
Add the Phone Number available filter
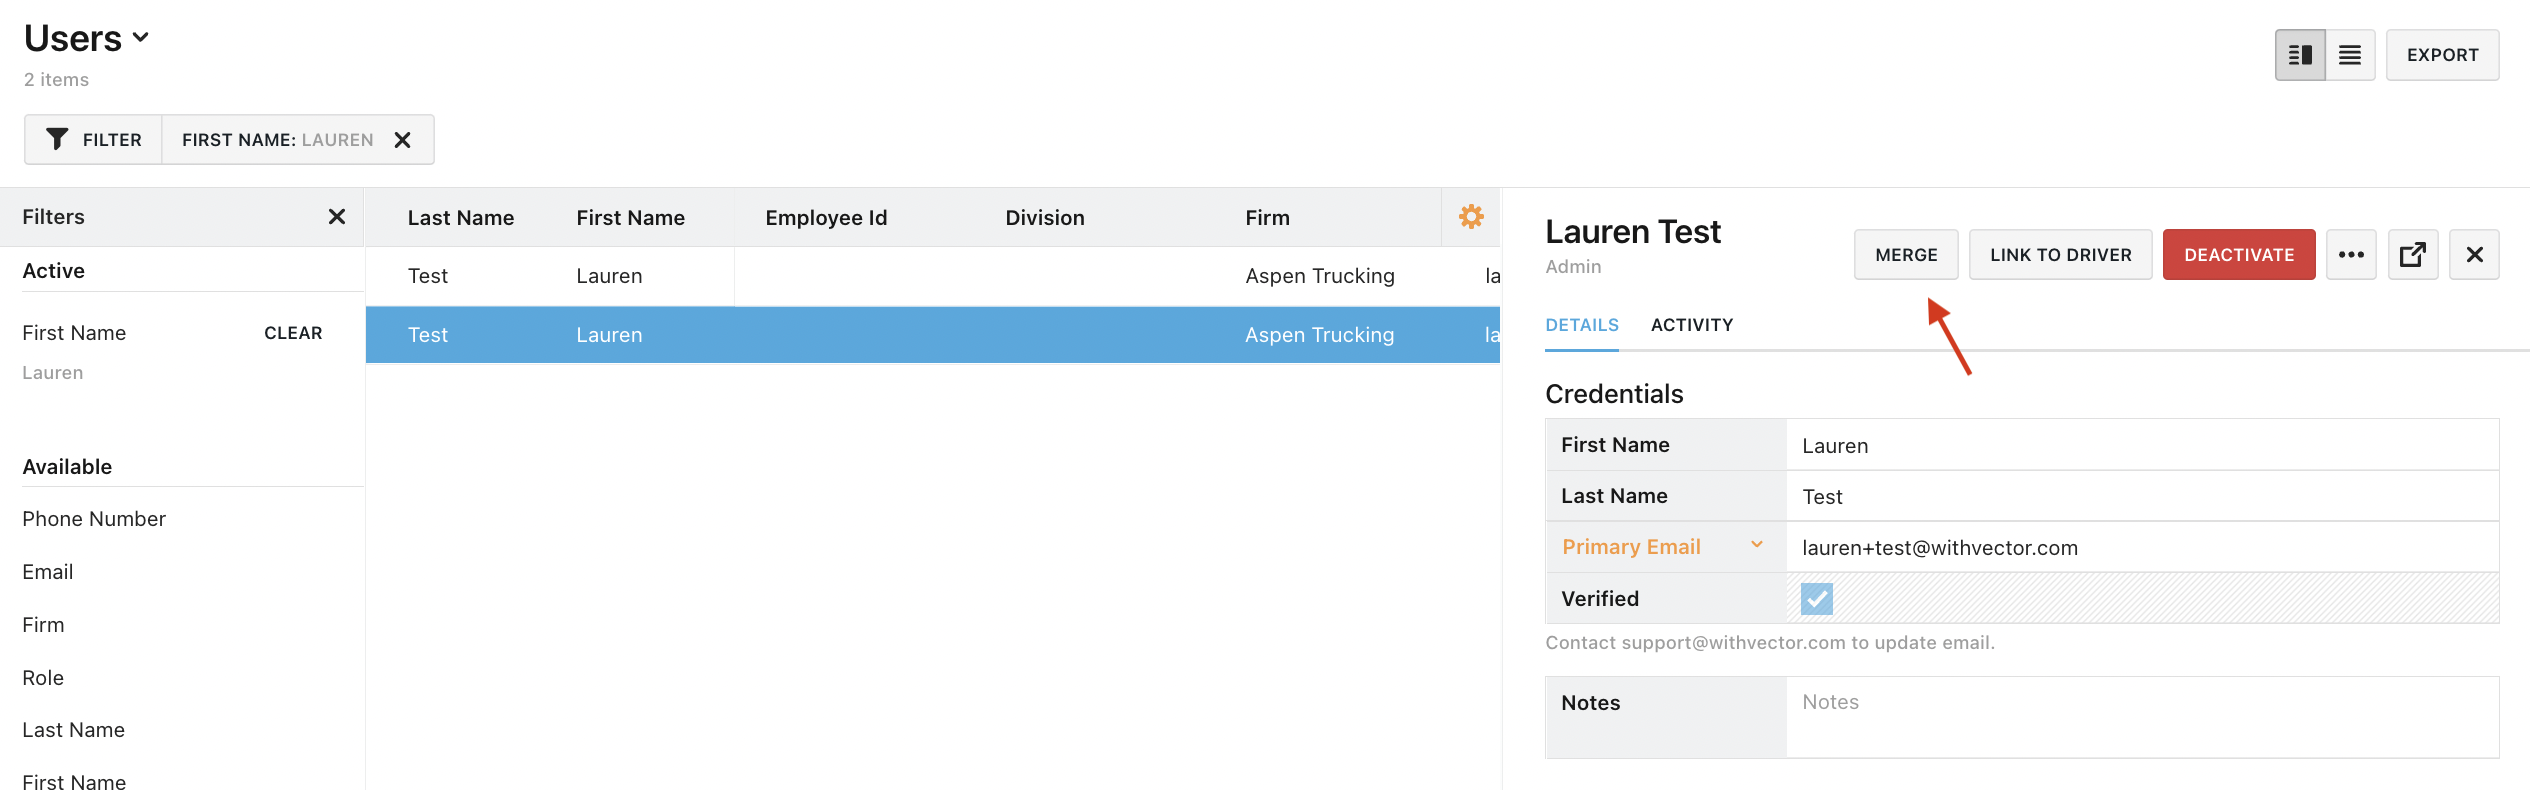(x=94, y=519)
